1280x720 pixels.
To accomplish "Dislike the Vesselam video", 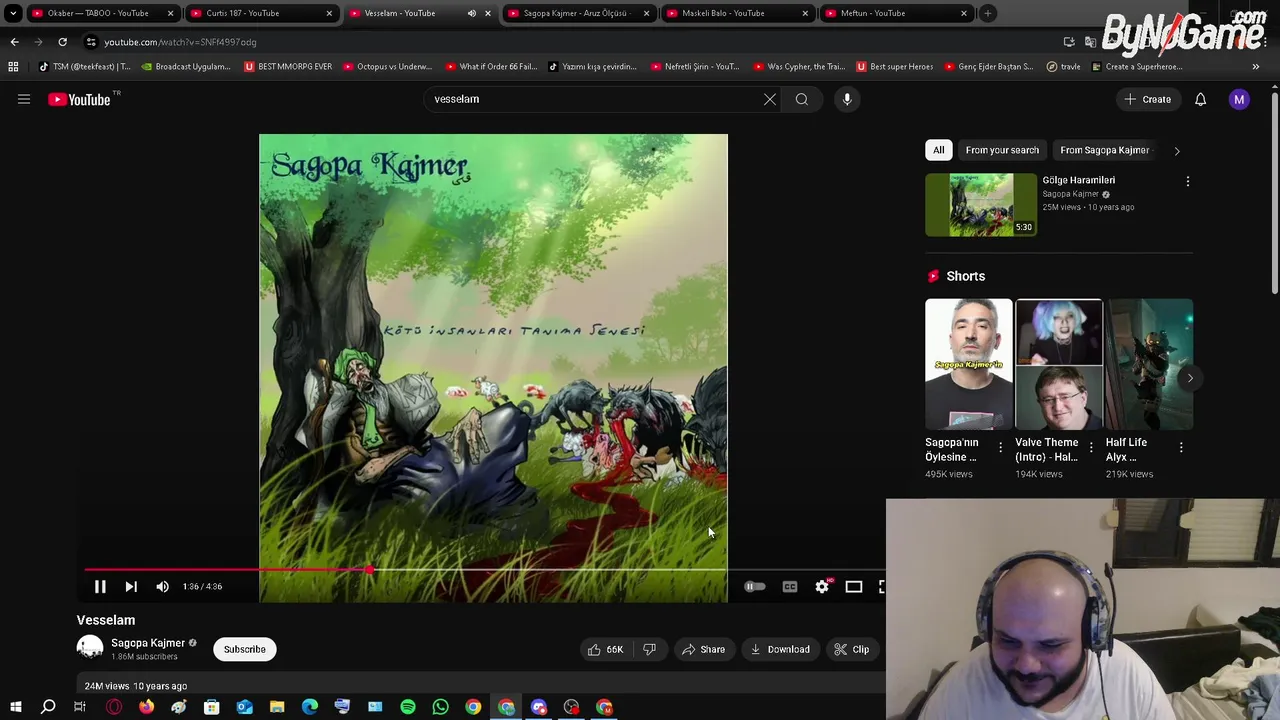I will point(650,649).
